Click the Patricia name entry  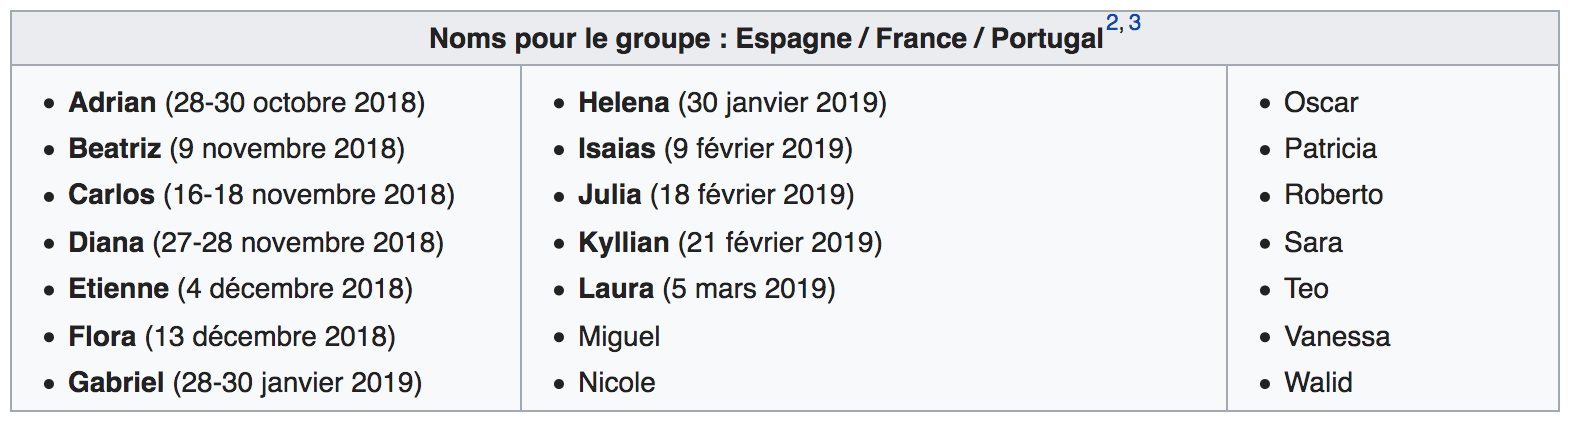tap(1330, 149)
